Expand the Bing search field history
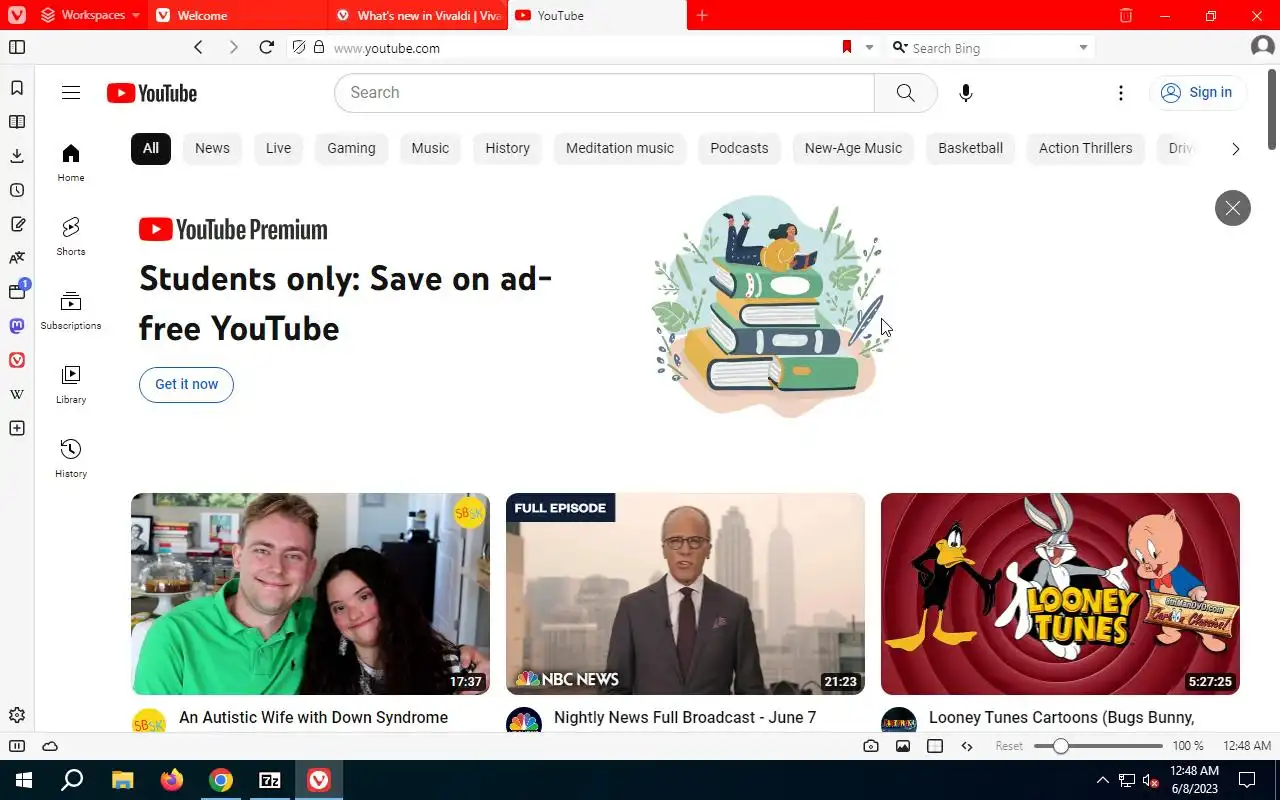The width and height of the screenshot is (1280, 800). point(1083,47)
